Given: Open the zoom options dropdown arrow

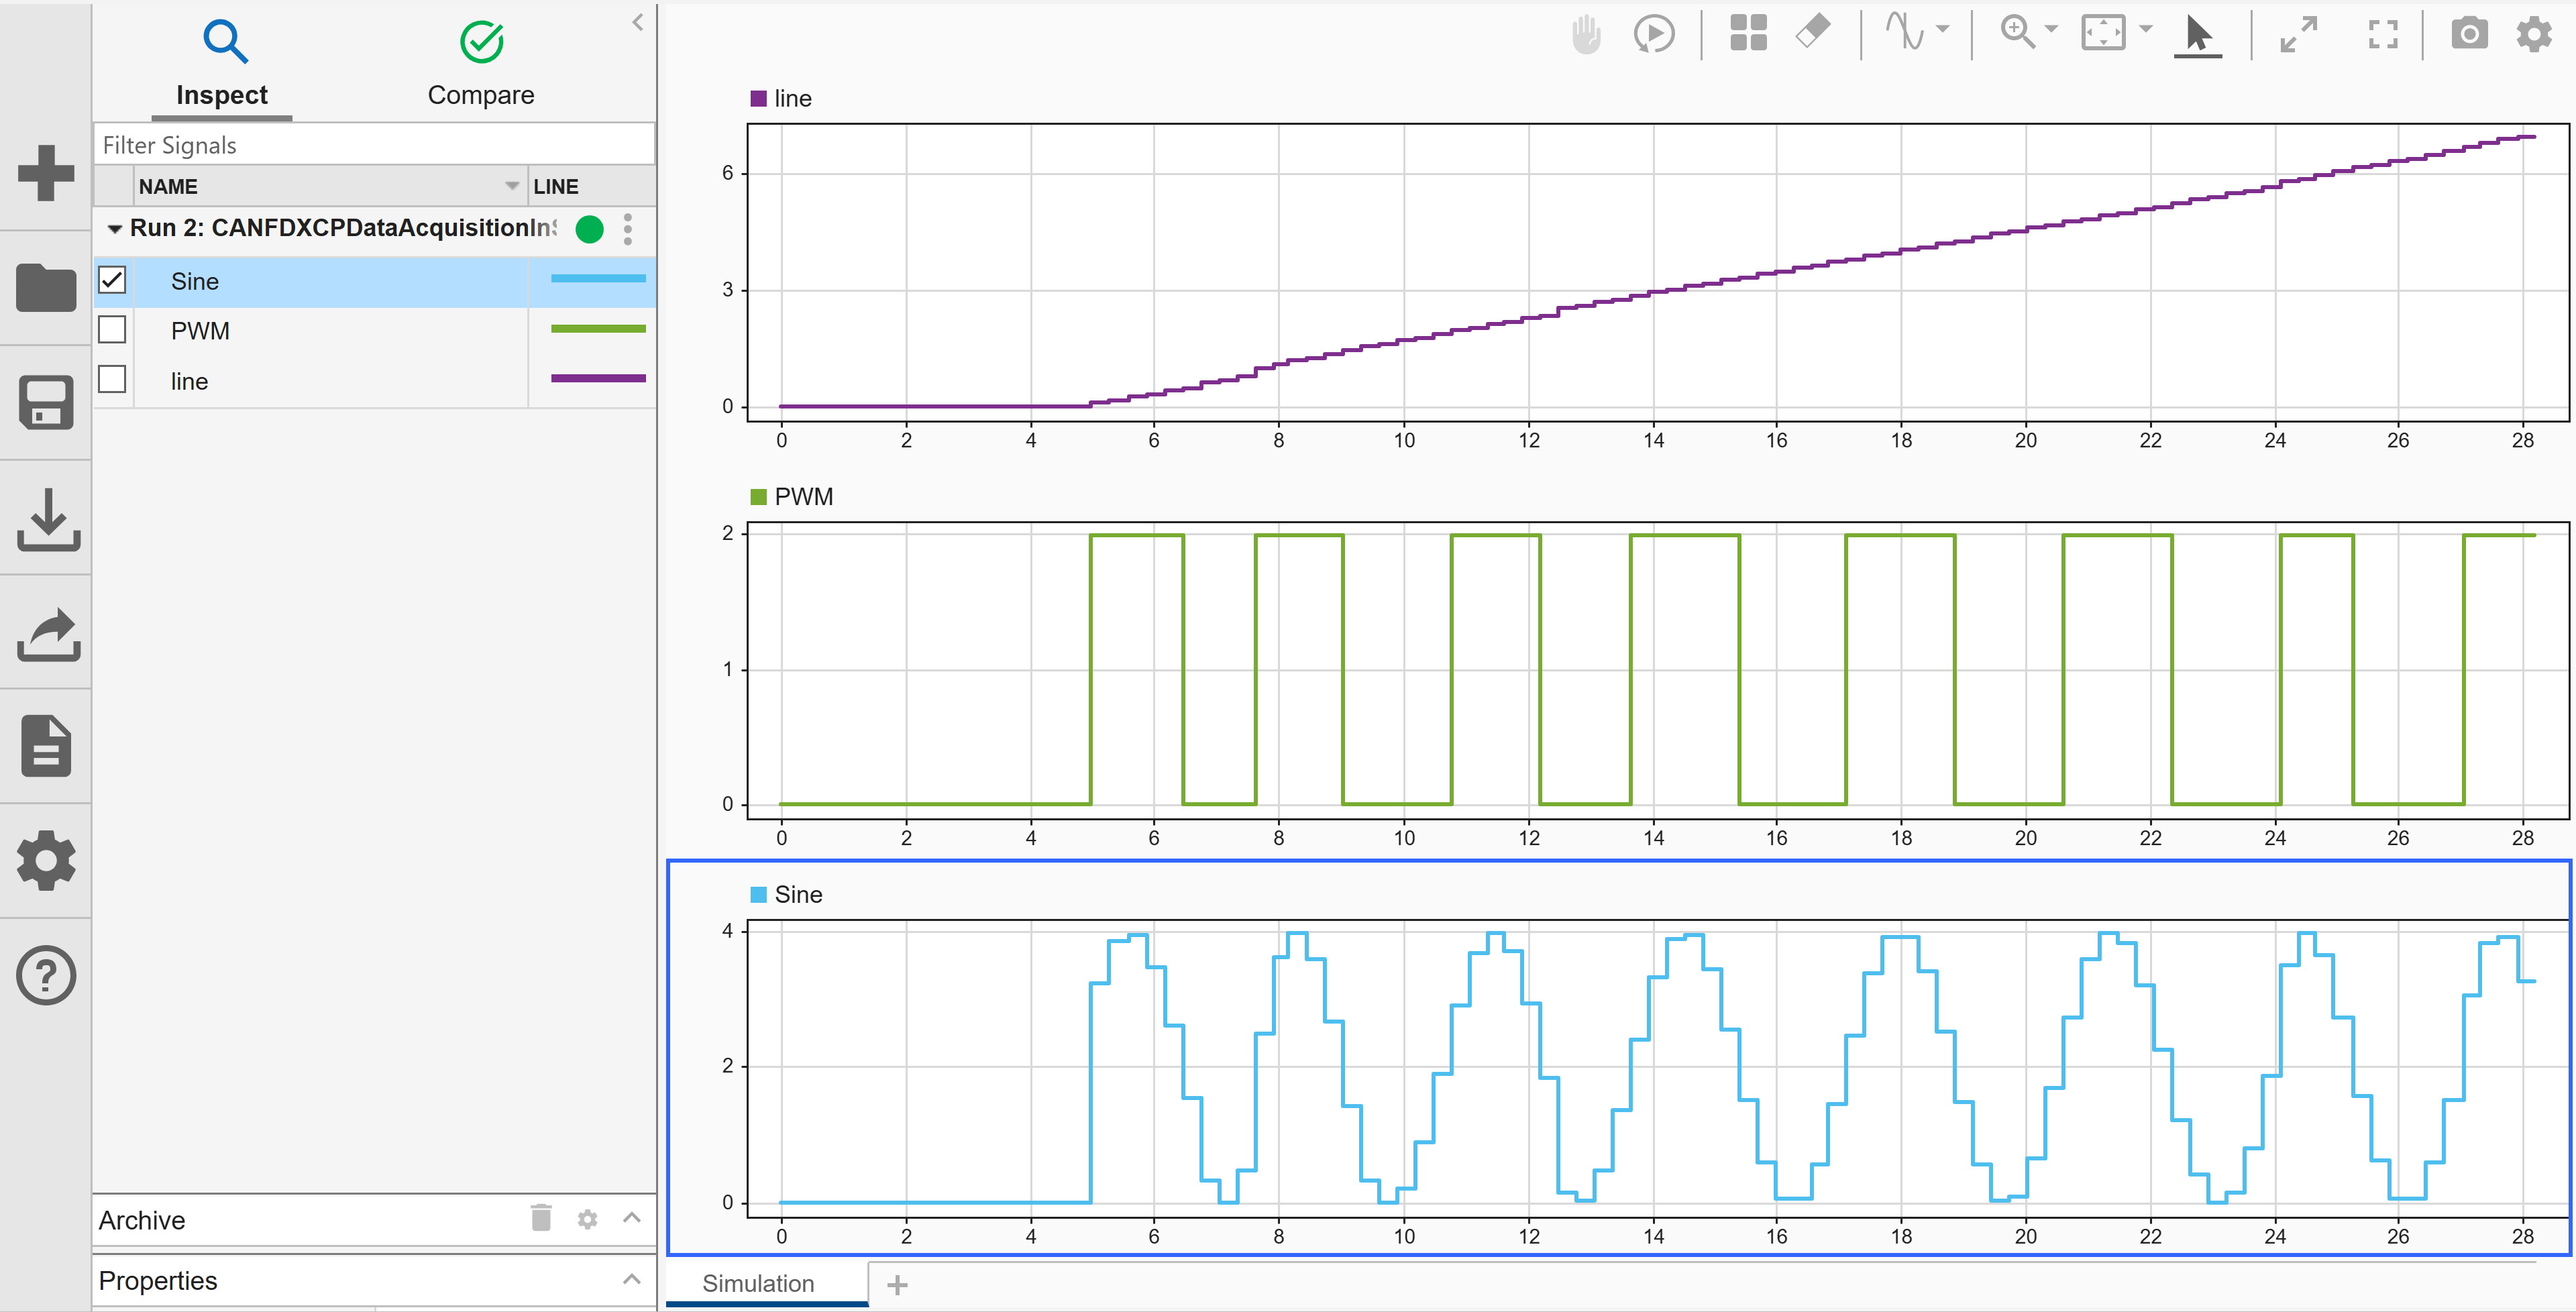Looking at the screenshot, I should 2051,29.
